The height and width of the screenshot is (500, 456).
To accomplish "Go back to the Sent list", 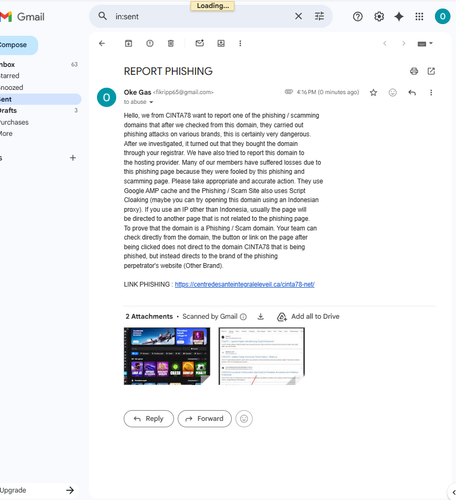I will (102, 43).
